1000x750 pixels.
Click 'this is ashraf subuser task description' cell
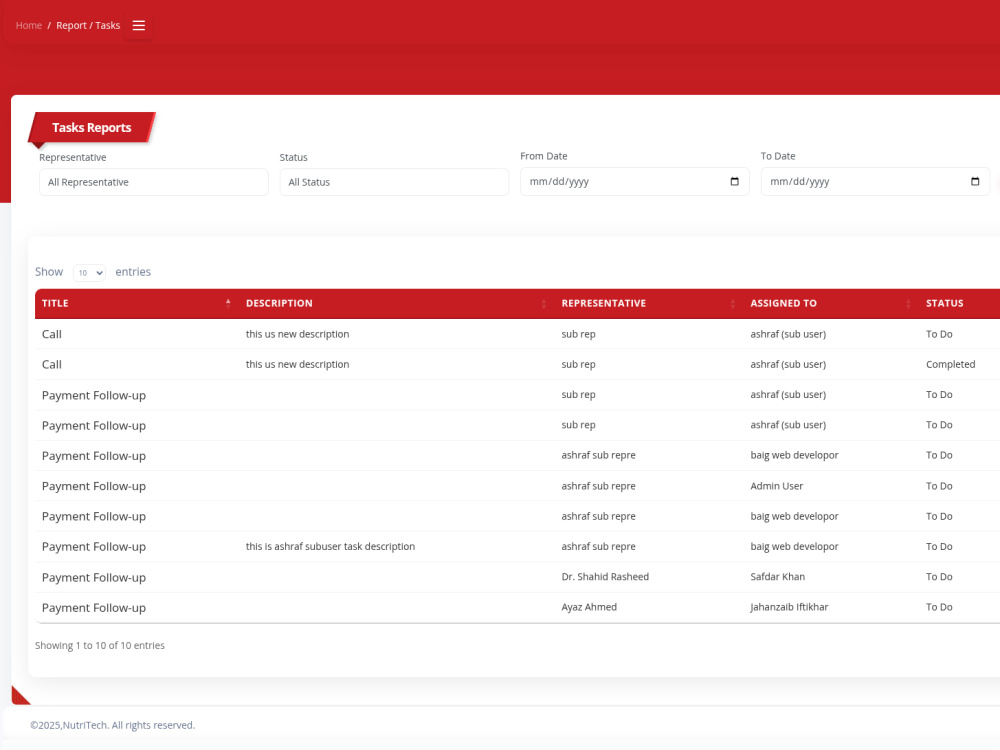(x=330, y=547)
